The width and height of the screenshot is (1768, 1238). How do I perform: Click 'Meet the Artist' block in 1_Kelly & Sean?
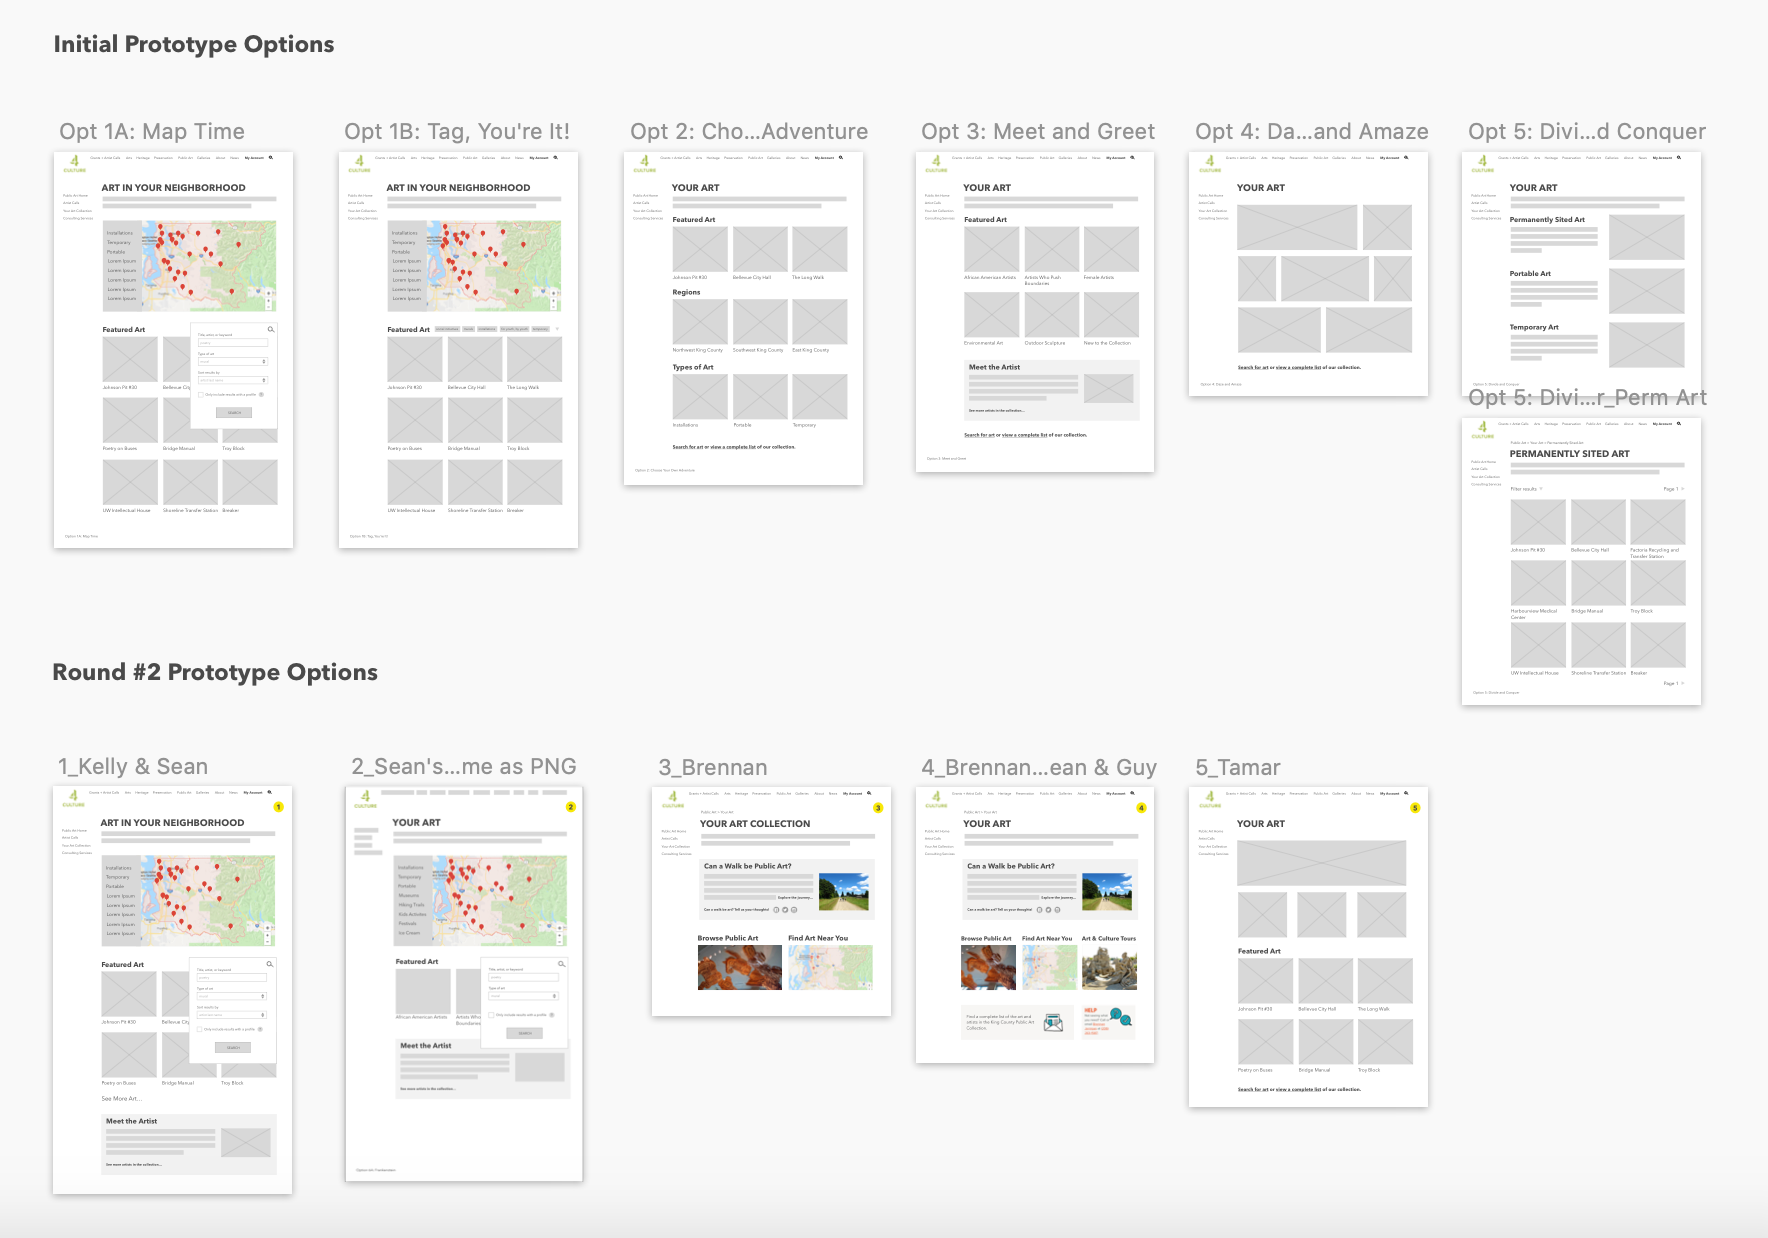point(189,1144)
